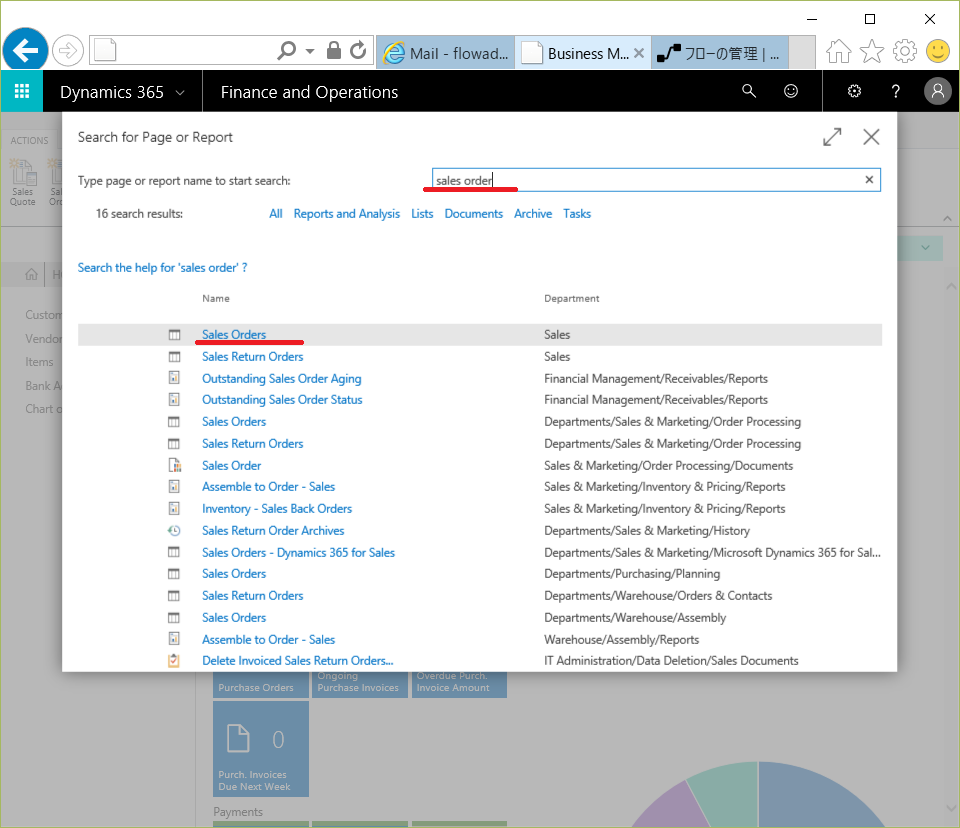Click the report icon next to Outstanding Sales Order Aging
960x828 pixels.
174,378
